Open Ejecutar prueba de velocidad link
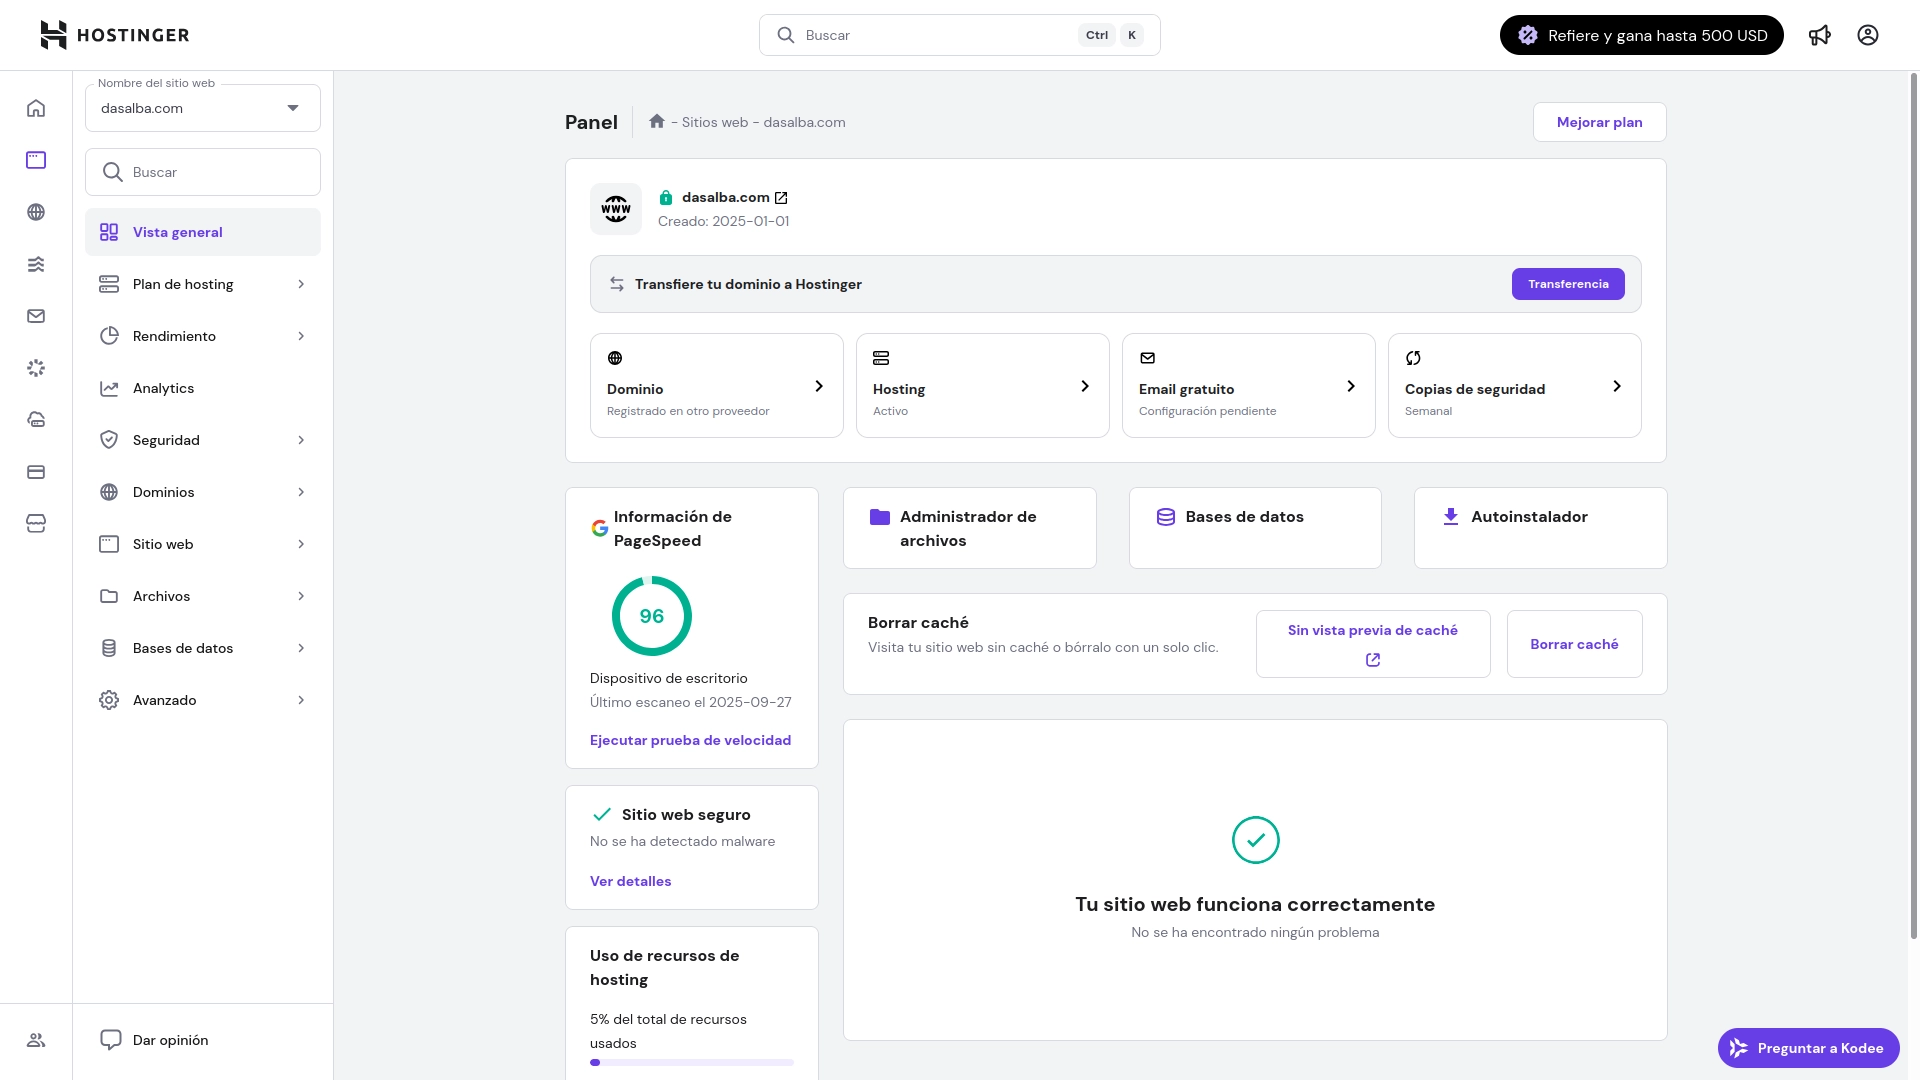The width and height of the screenshot is (1920, 1080). (690, 740)
